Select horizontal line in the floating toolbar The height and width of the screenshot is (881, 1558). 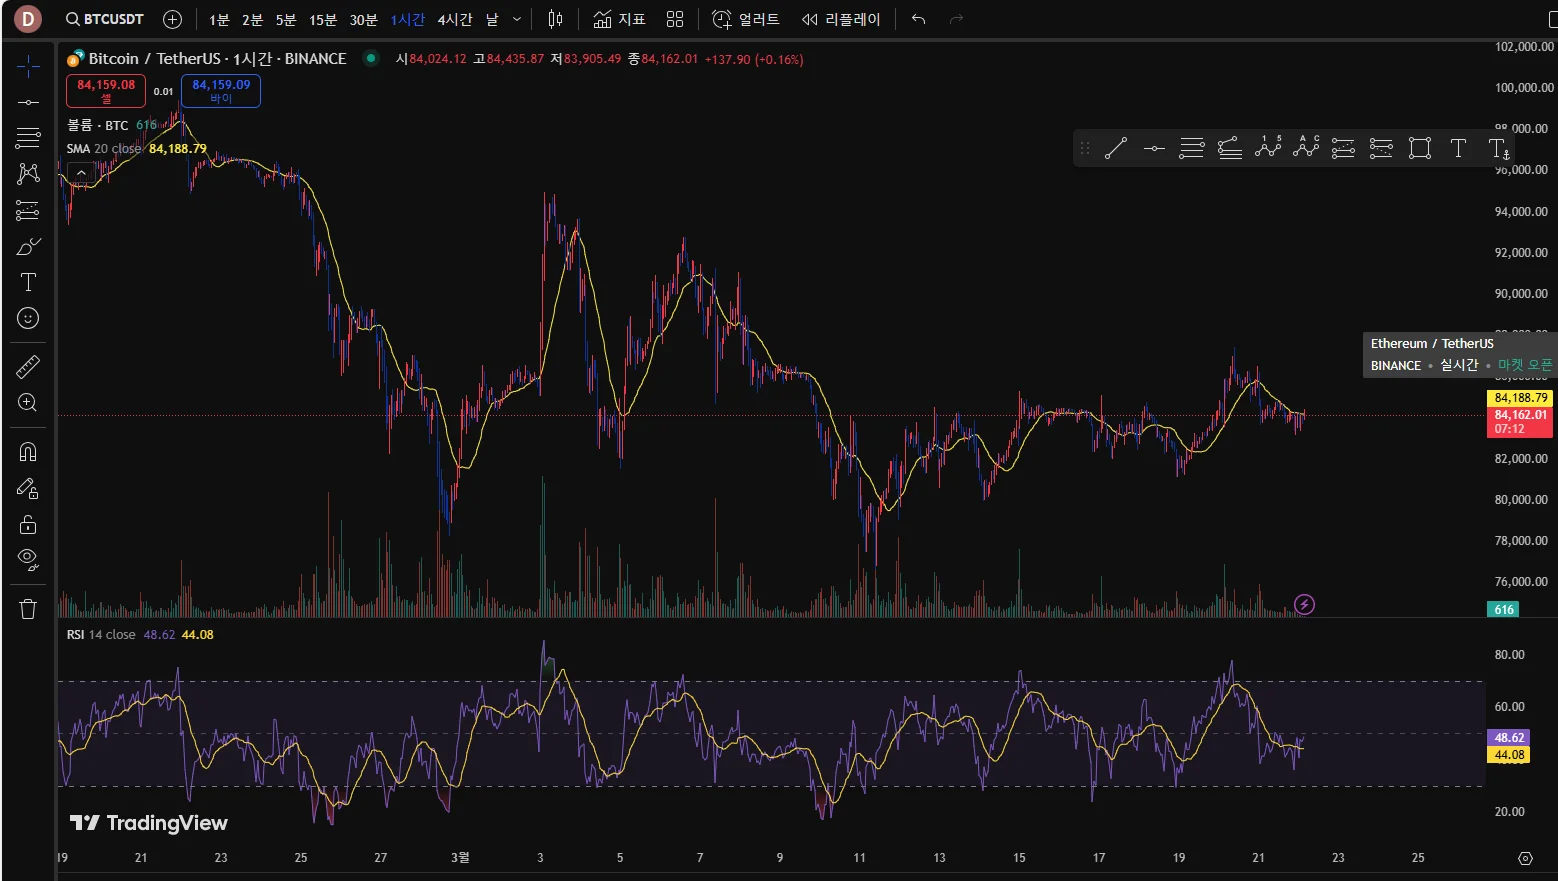1154,149
